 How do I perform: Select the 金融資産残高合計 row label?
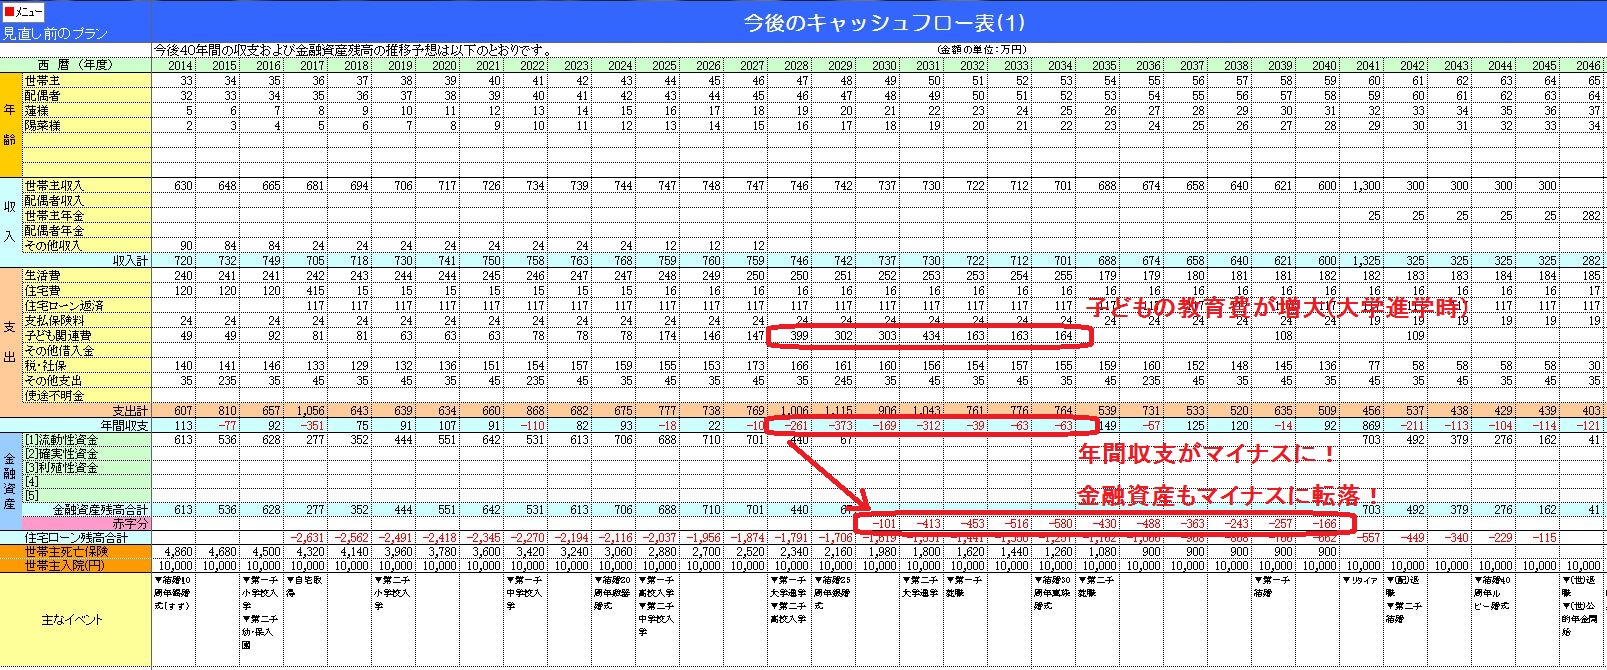pyautogui.click(x=99, y=509)
